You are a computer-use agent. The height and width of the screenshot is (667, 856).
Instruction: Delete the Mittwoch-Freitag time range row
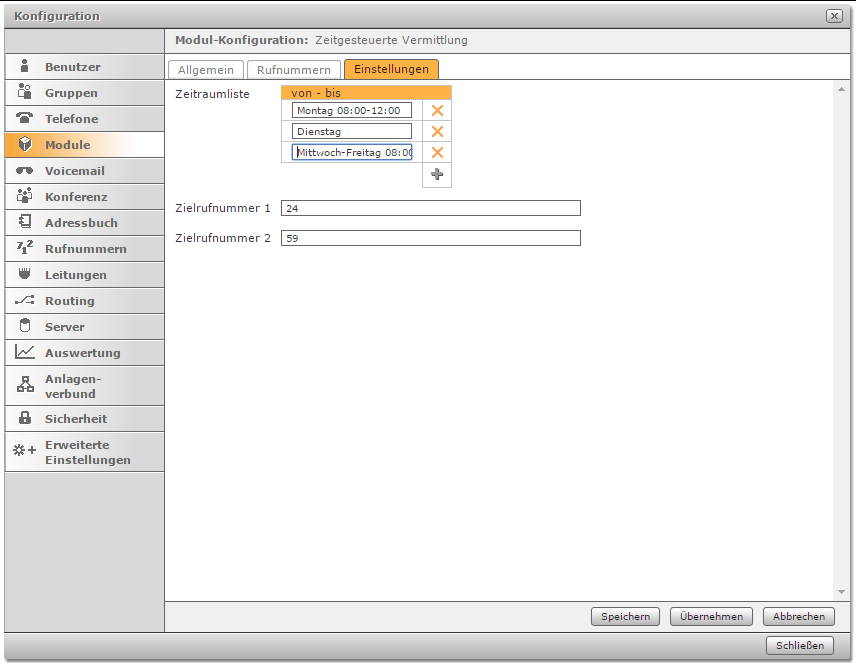point(437,152)
